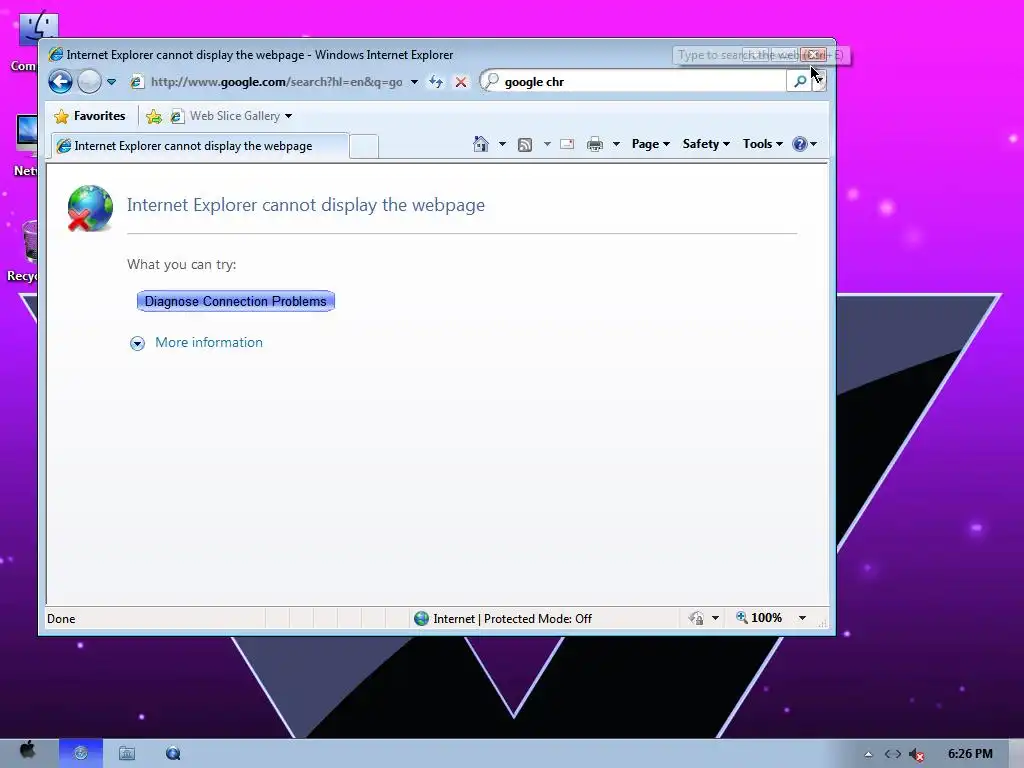This screenshot has height=768, width=1024.
Task: Open the library folder taskbar icon
Action: point(127,754)
